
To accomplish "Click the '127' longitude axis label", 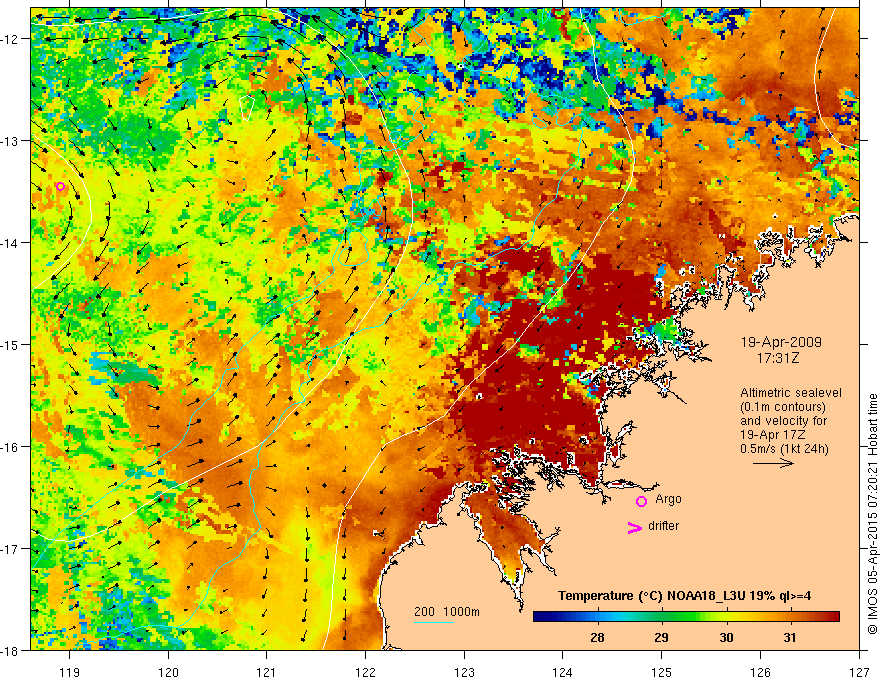I will point(859,673).
